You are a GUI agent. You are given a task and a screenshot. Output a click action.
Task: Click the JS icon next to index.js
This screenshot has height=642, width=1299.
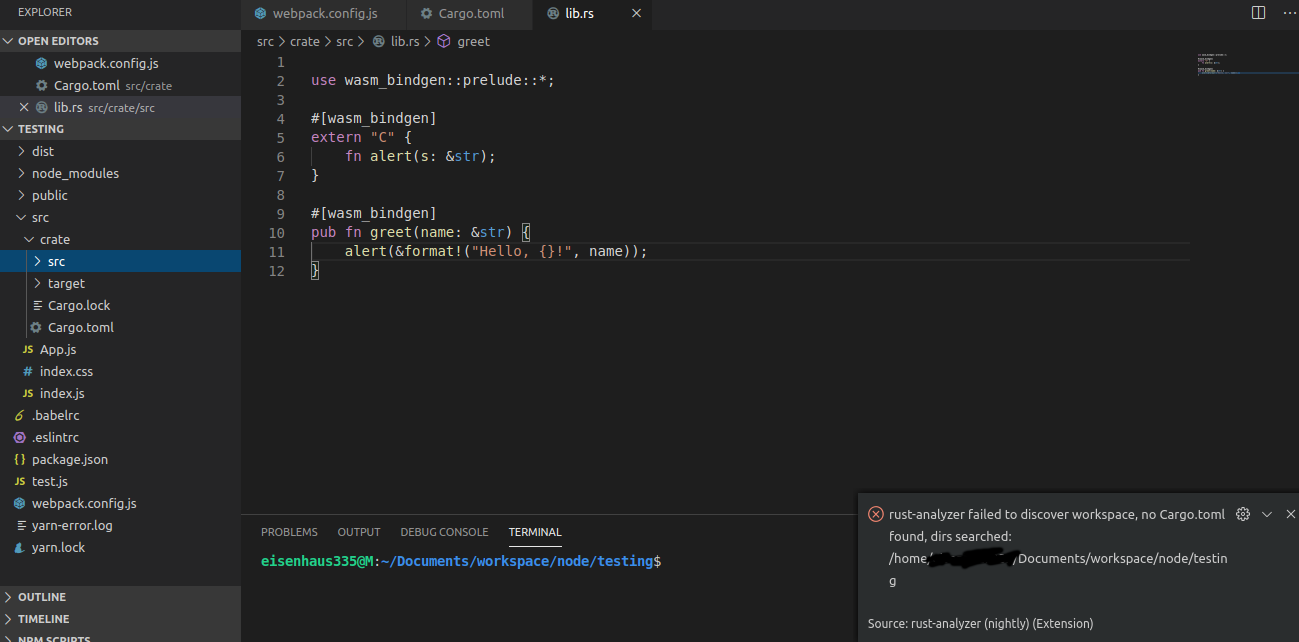pyautogui.click(x=28, y=393)
